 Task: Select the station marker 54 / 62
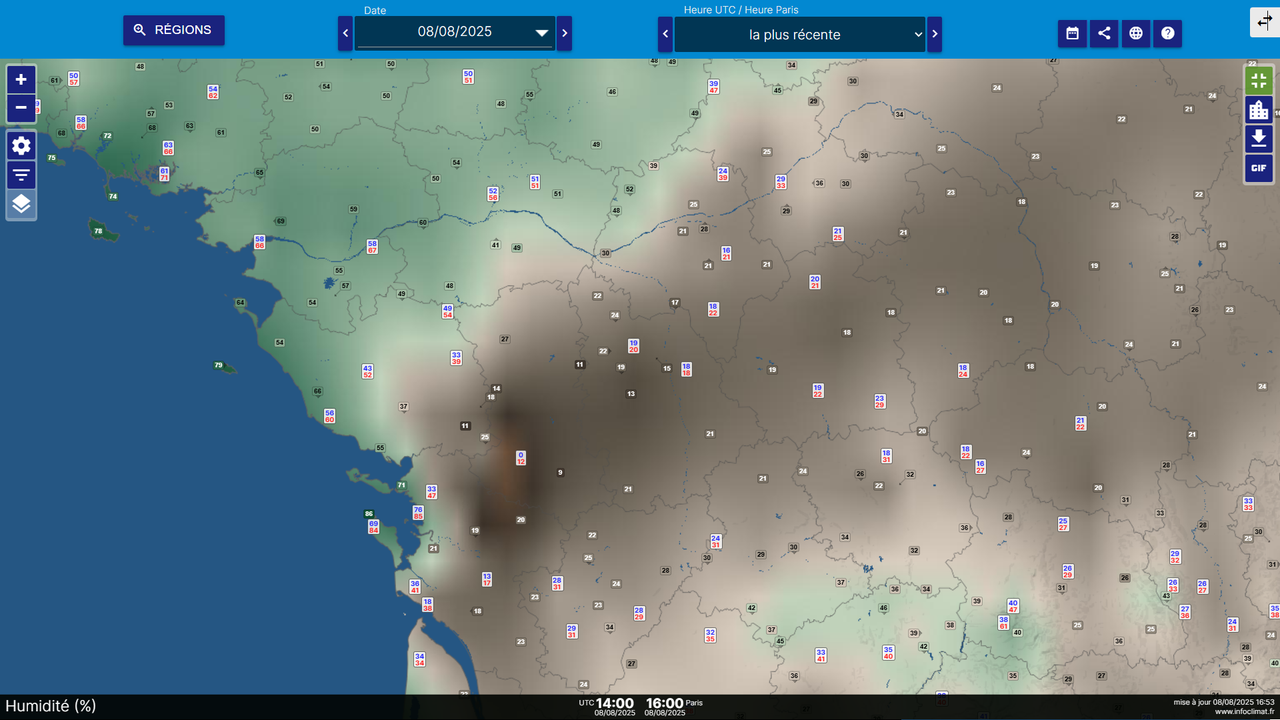213,92
